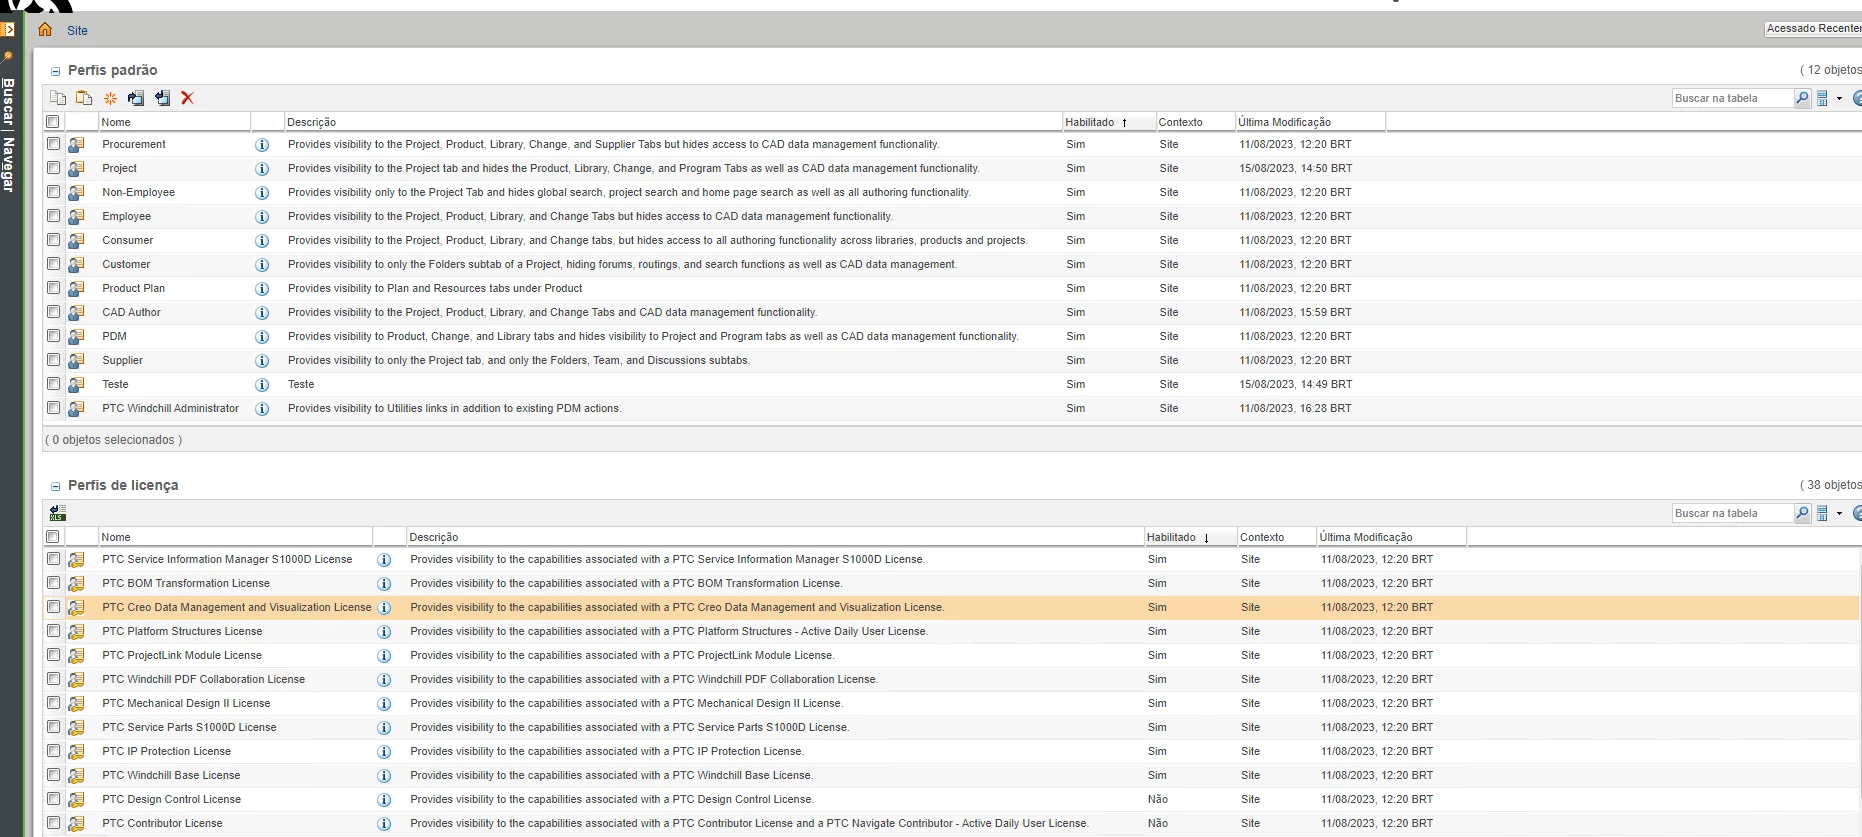Click table view icon in Perfis de licença toolbar
The image size is (1862, 837).
[x=1822, y=513]
